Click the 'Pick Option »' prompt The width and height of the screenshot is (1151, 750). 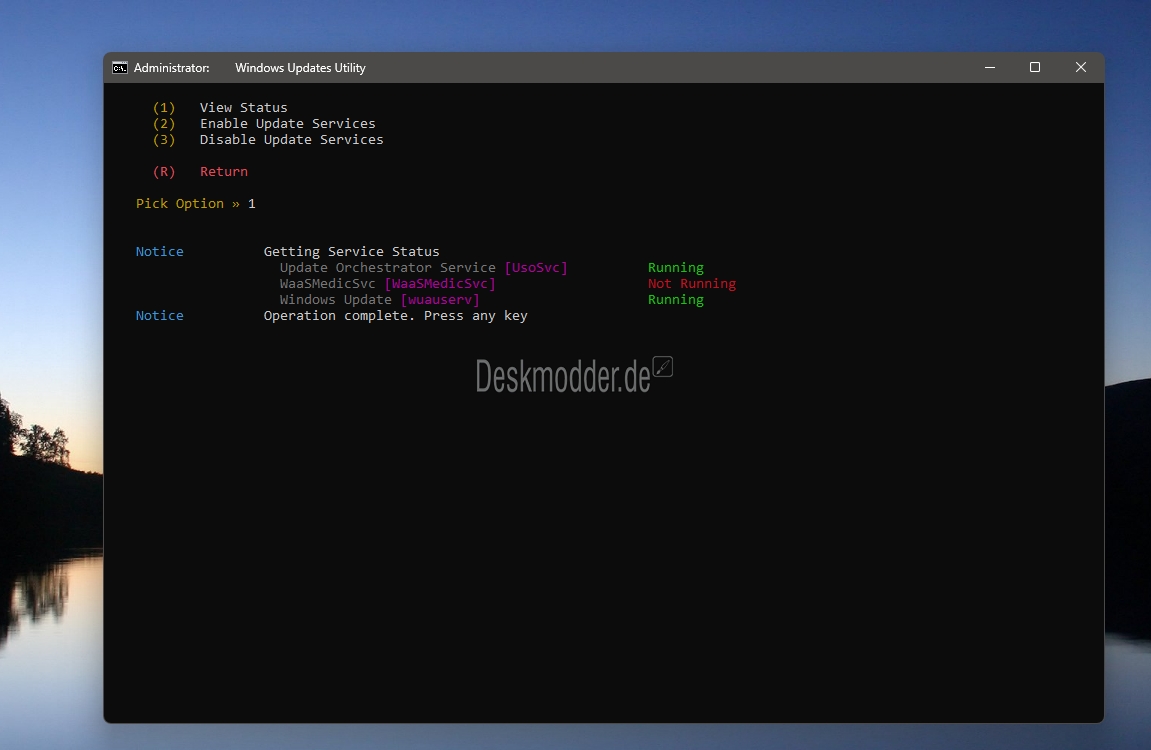click(188, 204)
